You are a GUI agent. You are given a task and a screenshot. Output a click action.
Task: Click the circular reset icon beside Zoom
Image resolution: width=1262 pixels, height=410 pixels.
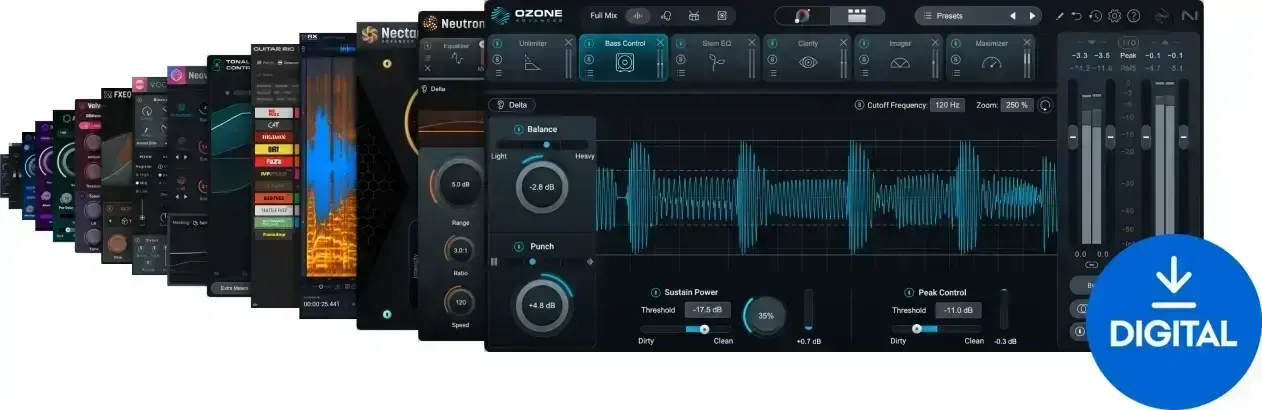[x=1047, y=105]
